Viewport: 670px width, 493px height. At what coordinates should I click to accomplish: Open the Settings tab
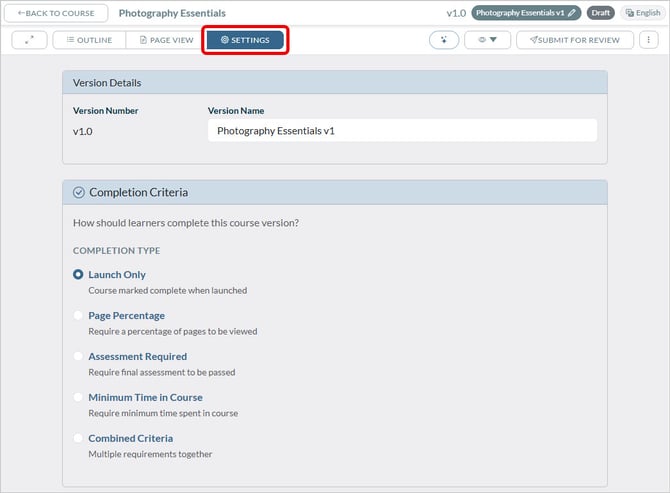point(245,40)
